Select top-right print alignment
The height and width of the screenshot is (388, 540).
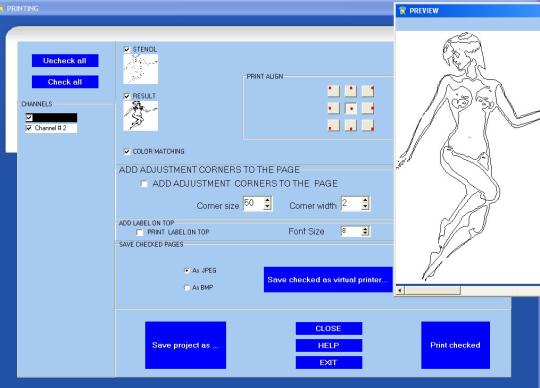tap(368, 91)
